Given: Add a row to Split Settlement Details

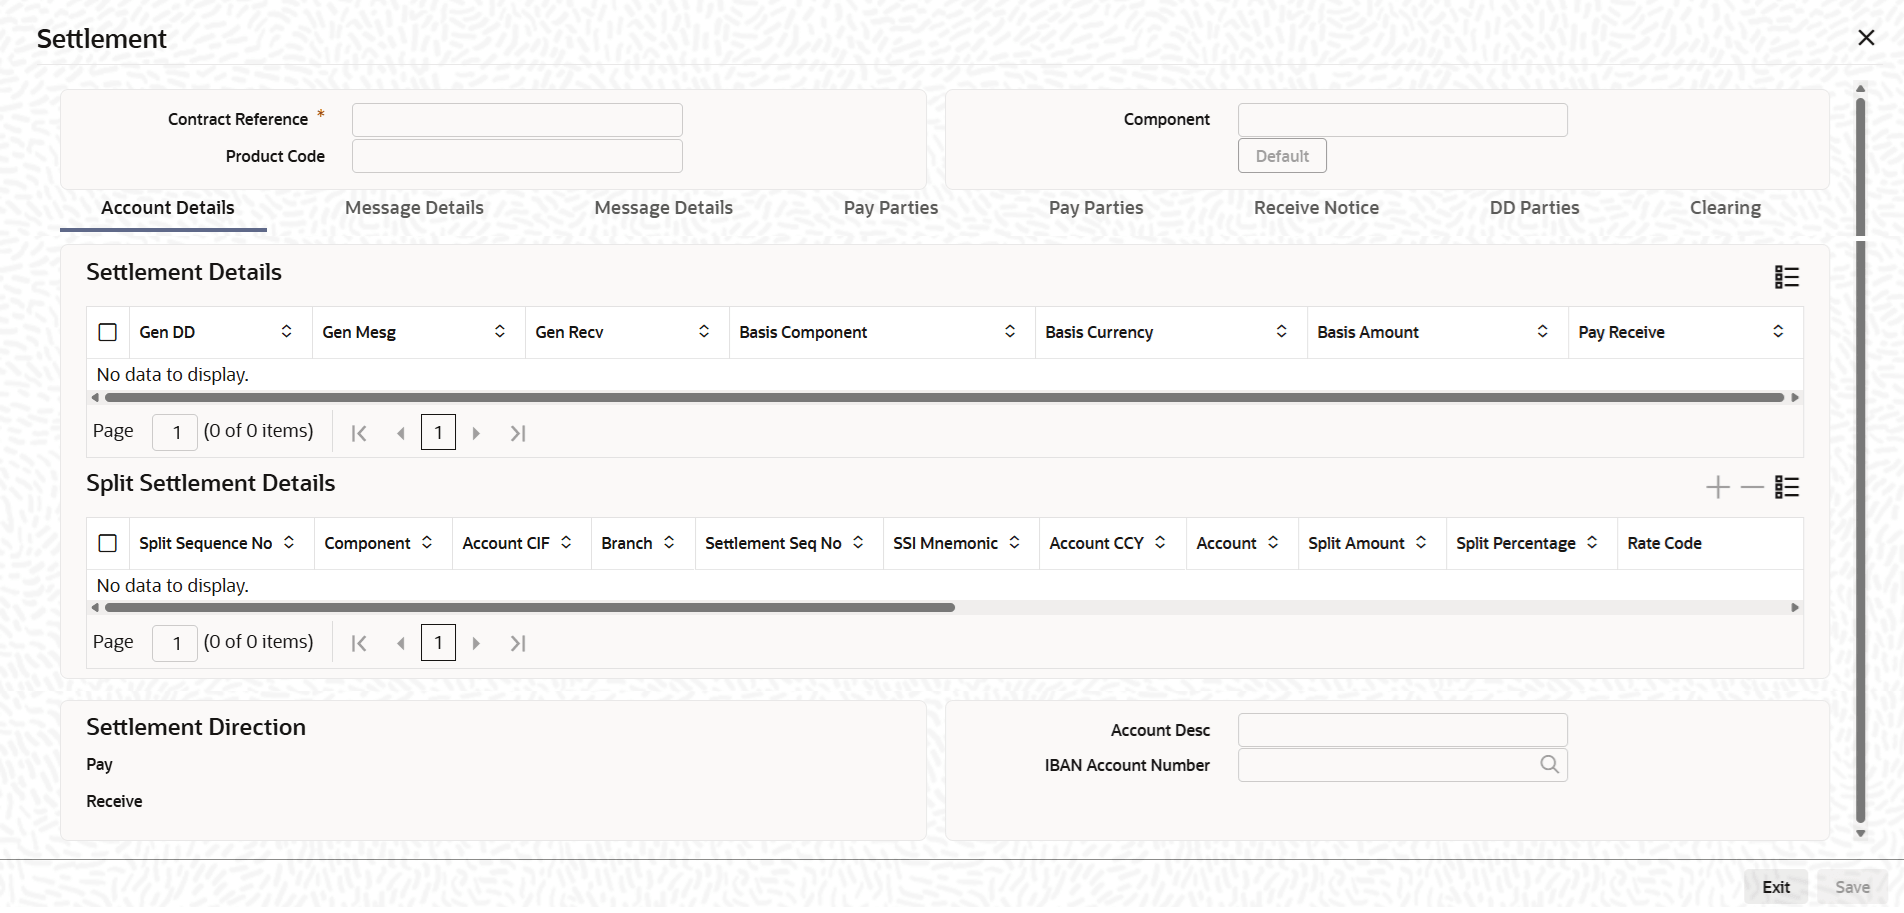Looking at the screenshot, I should pyautogui.click(x=1718, y=487).
